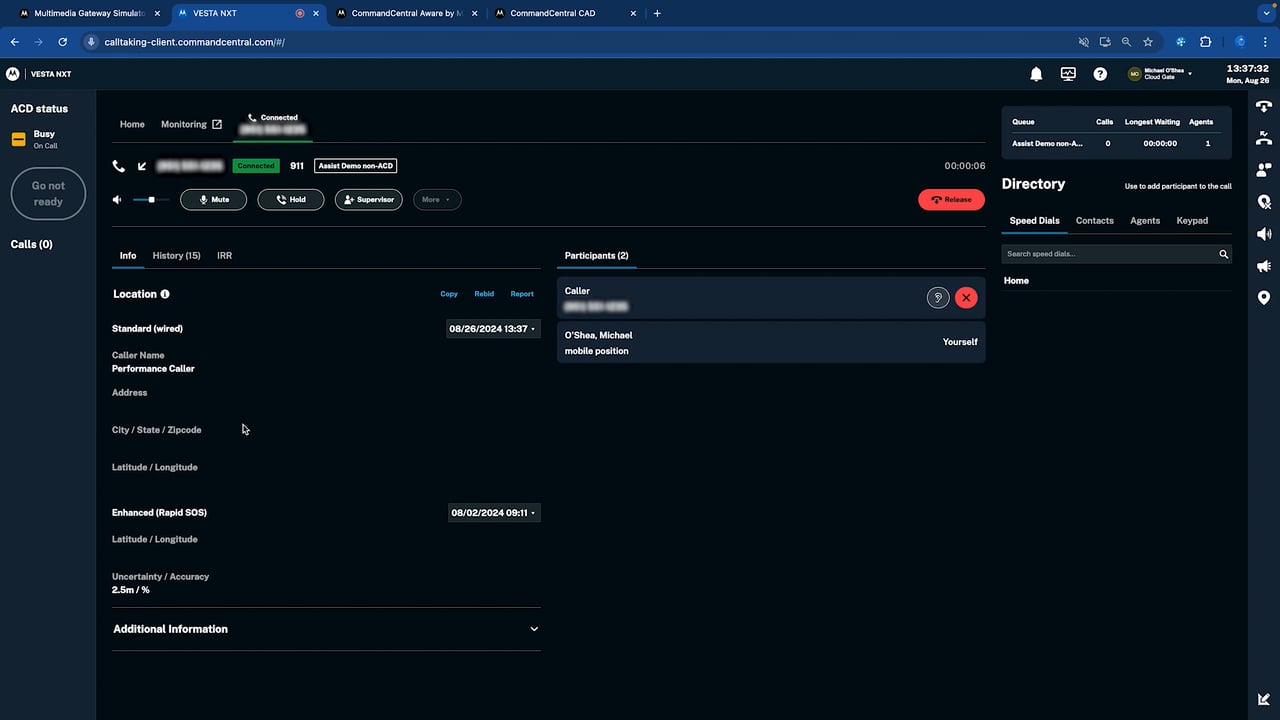Mute the current call

[x=214, y=200]
